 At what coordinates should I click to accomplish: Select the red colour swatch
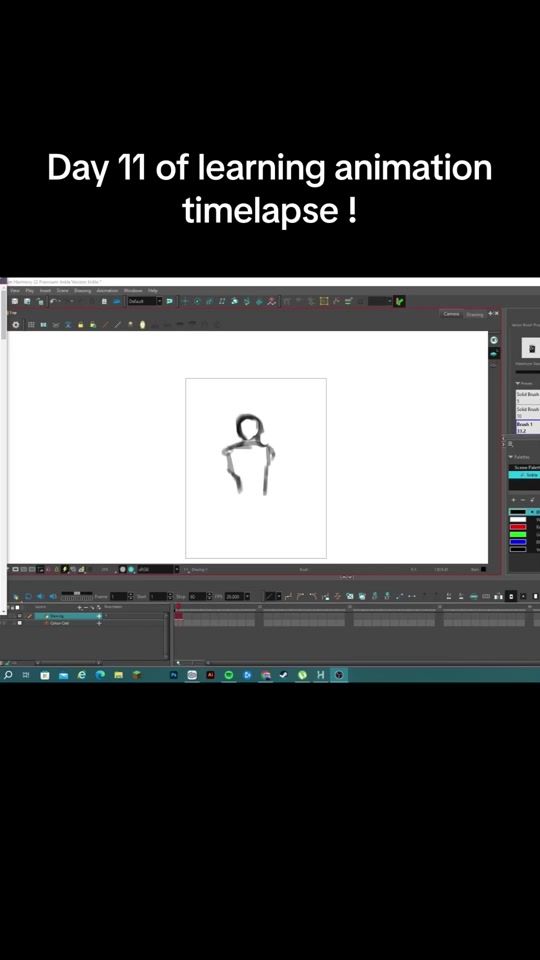click(518, 527)
